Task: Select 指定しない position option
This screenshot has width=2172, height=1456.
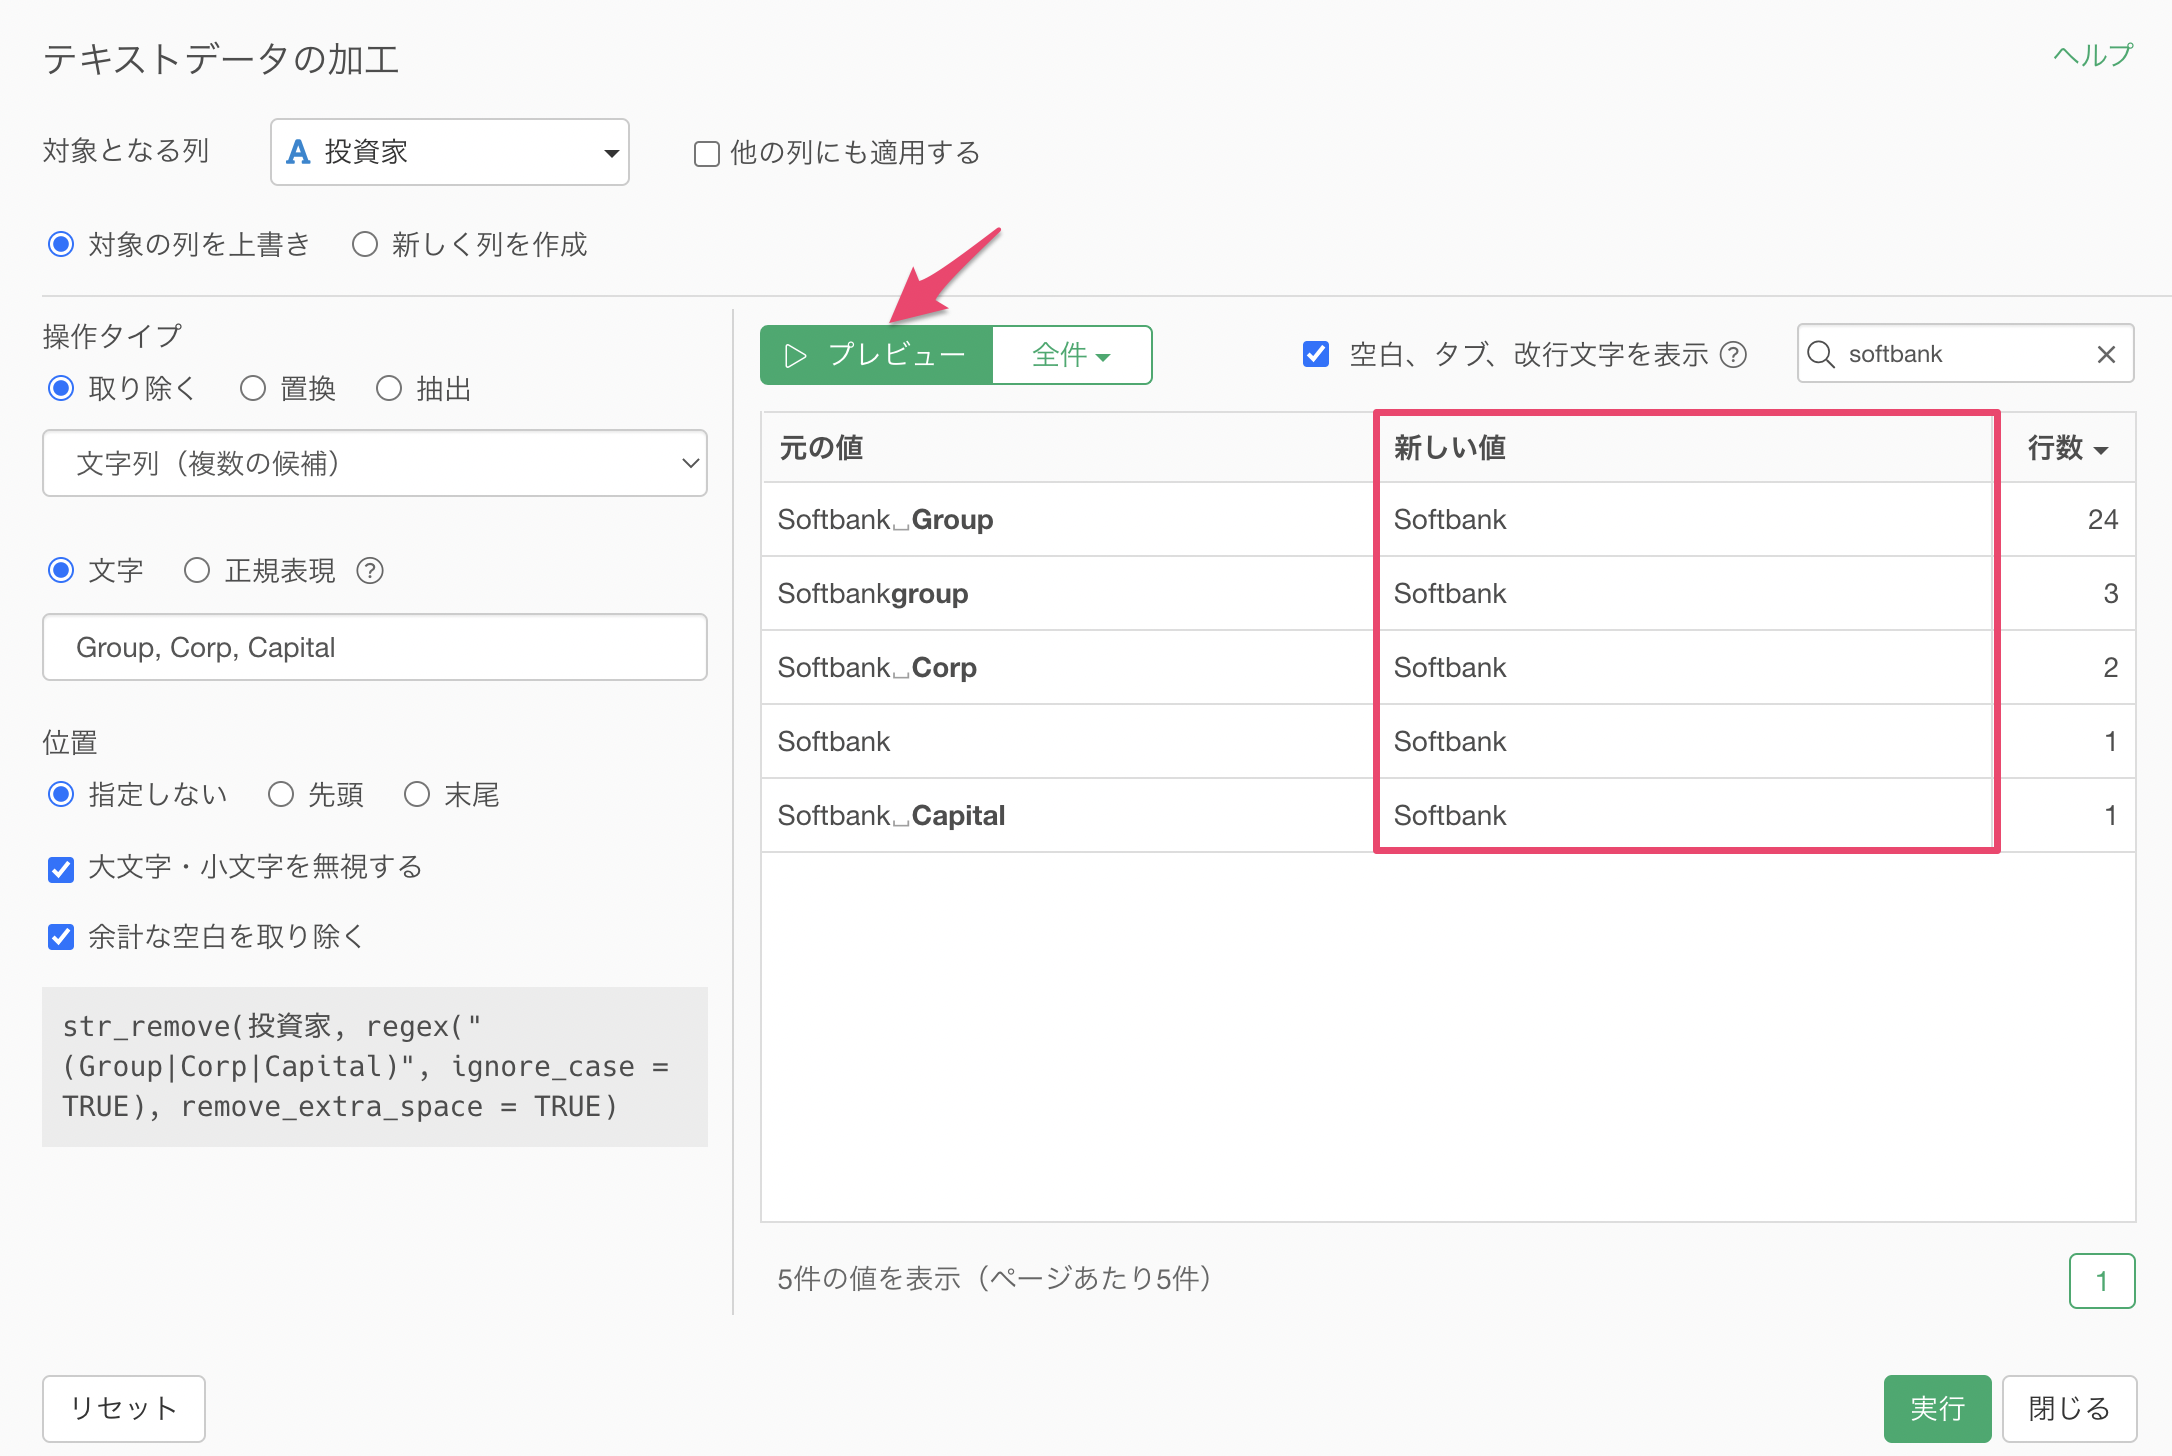Action: point(61,794)
